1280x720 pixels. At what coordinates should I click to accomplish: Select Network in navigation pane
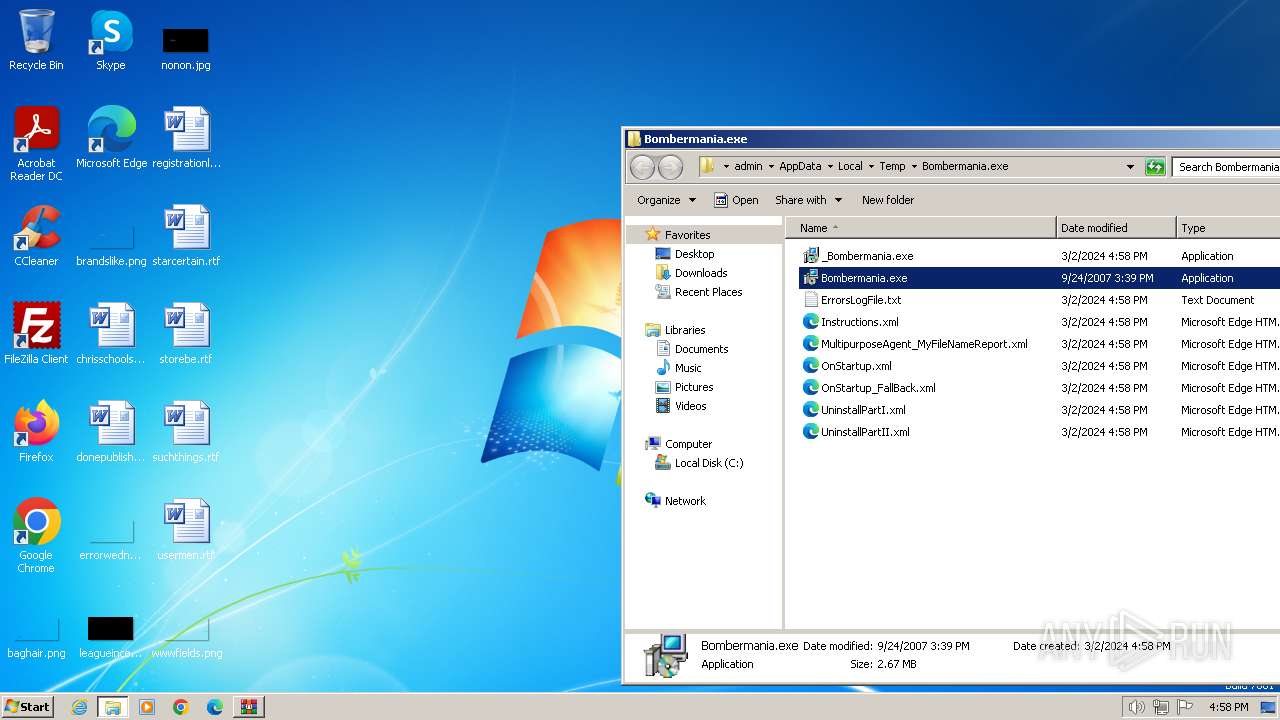[685, 501]
